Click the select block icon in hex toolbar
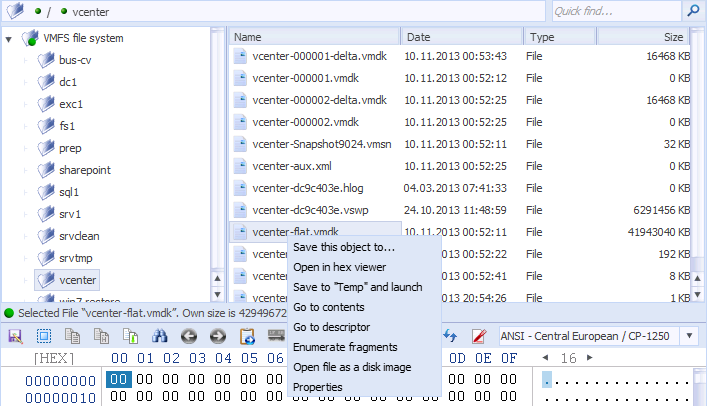 click(x=44, y=336)
